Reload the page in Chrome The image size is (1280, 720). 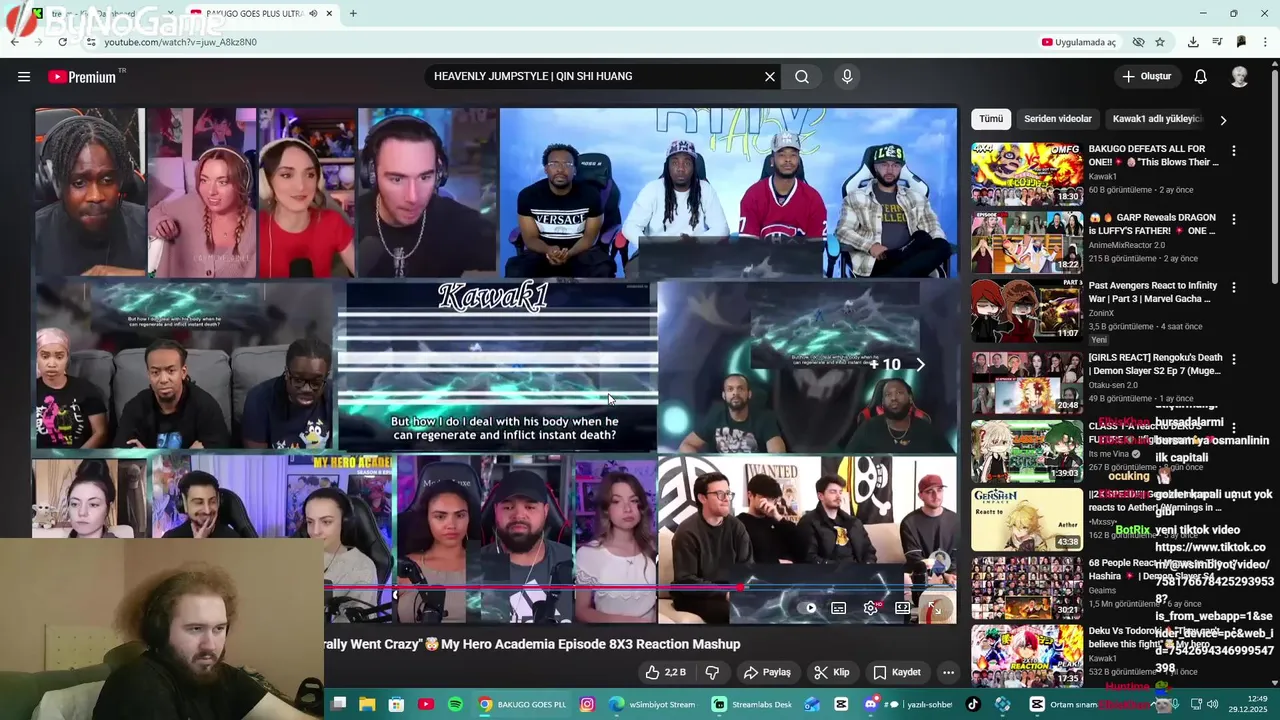tap(62, 42)
